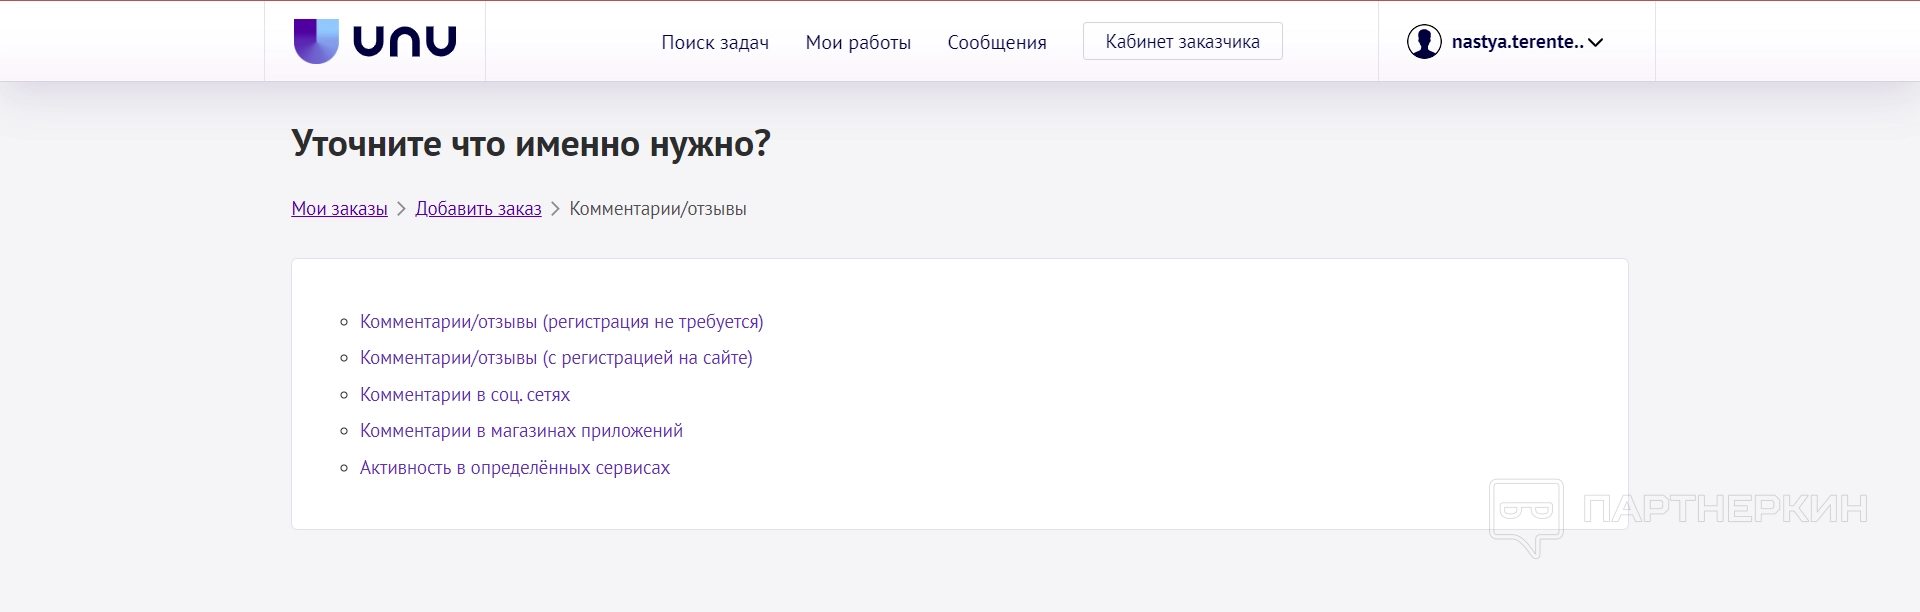The image size is (1920, 612).
Task: Go back to Добавить заказ breadcrumb
Action: pos(478,209)
